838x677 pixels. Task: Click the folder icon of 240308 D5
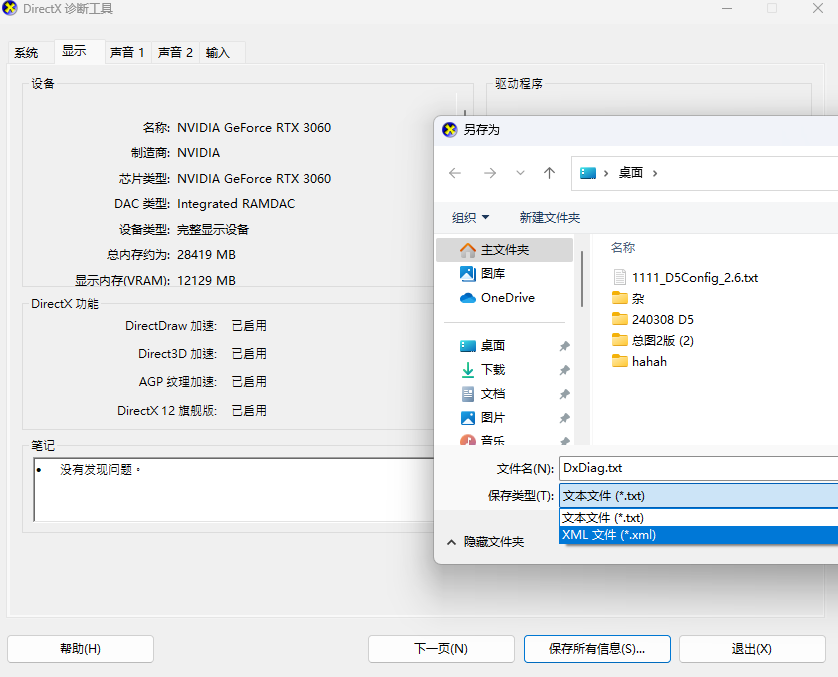619,319
